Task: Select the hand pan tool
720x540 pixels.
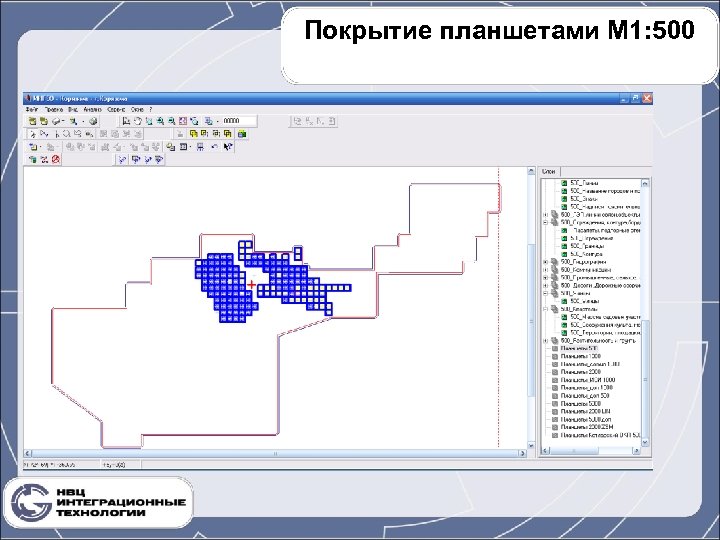Action: pyautogui.click(x=138, y=121)
